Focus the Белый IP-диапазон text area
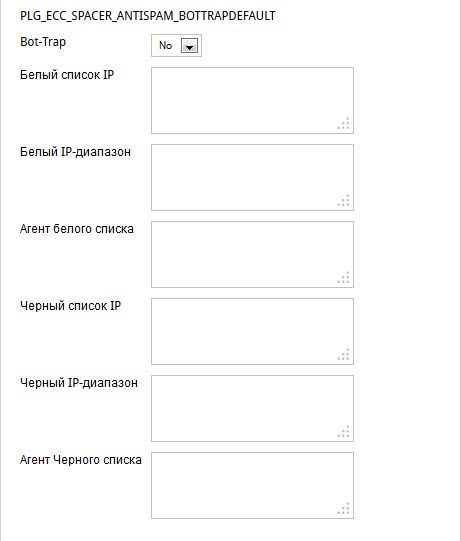 pyautogui.click(x=253, y=177)
